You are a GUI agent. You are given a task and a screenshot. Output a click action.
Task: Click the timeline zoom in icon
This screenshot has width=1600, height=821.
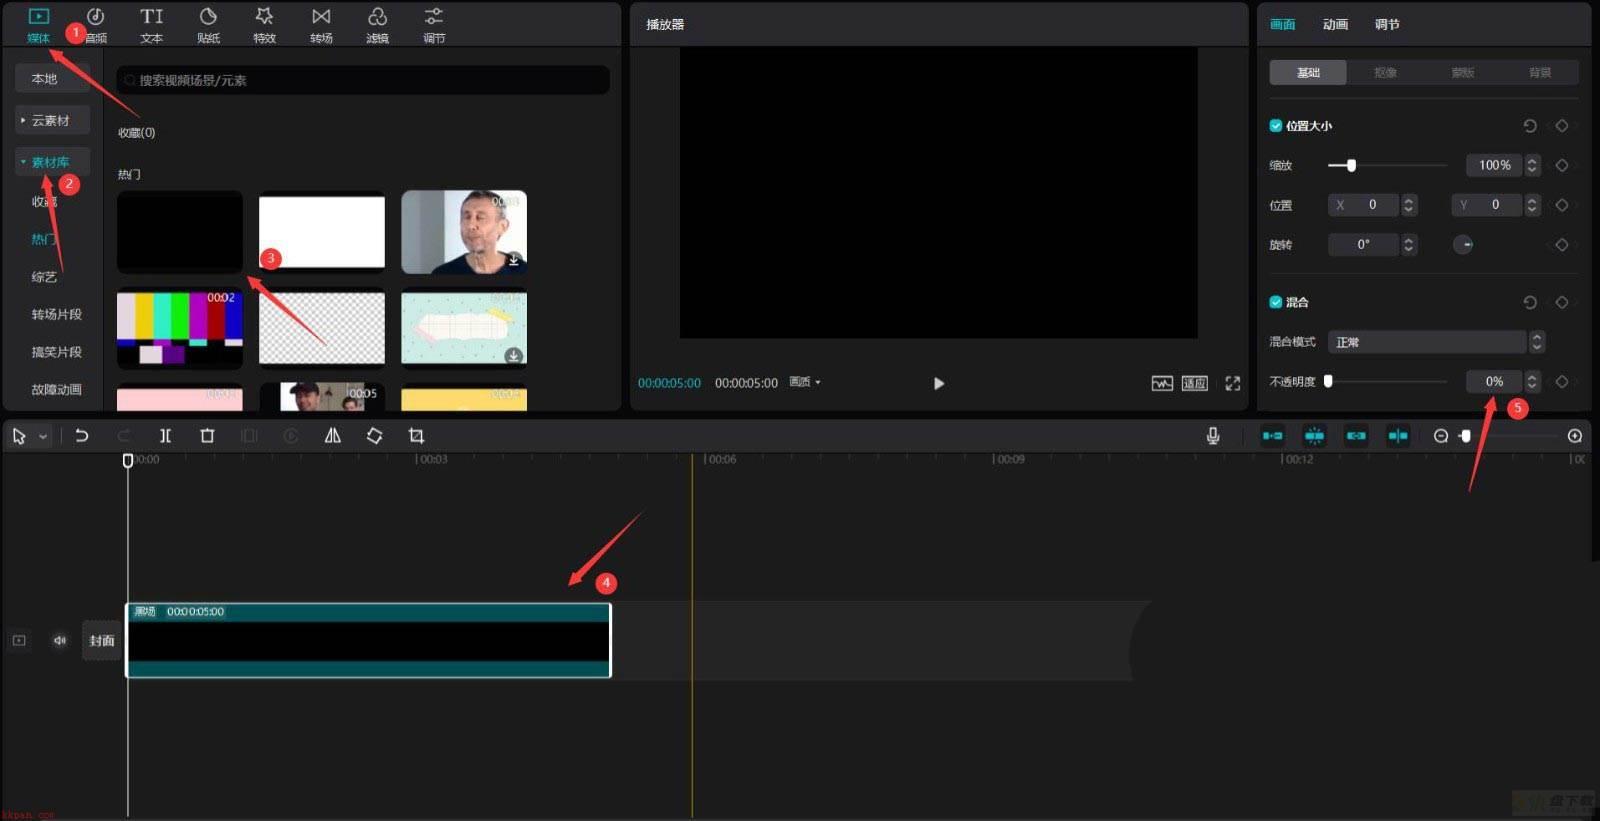click(1575, 436)
